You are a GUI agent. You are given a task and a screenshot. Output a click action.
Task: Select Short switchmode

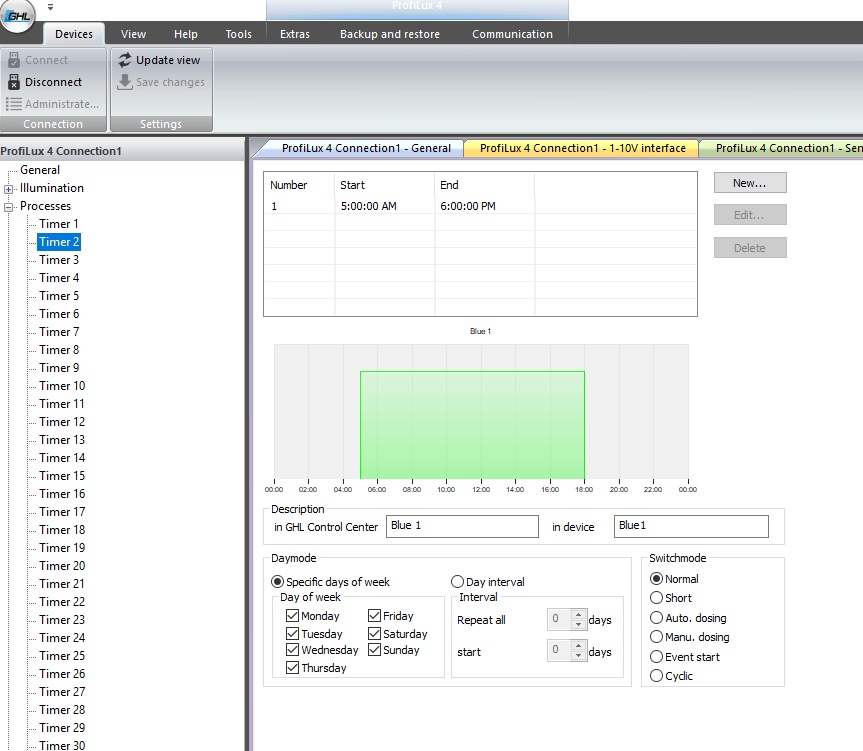(x=656, y=597)
